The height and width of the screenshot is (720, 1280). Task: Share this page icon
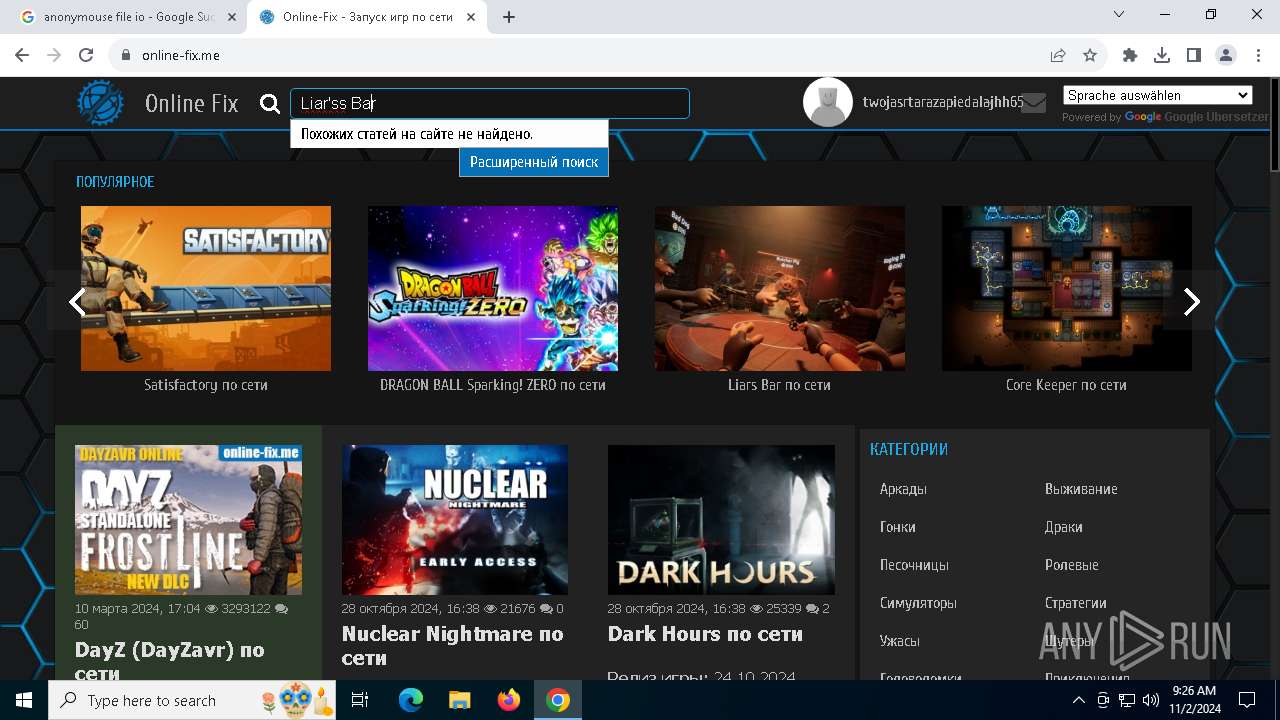(x=1058, y=55)
